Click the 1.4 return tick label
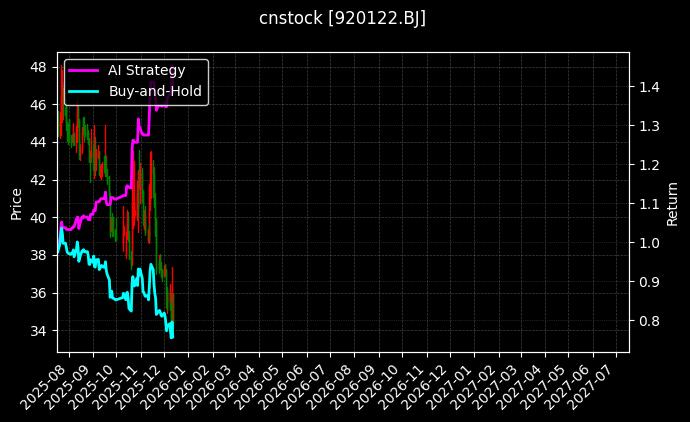The width and height of the screenshot is (690, 422). coord(647,88)
